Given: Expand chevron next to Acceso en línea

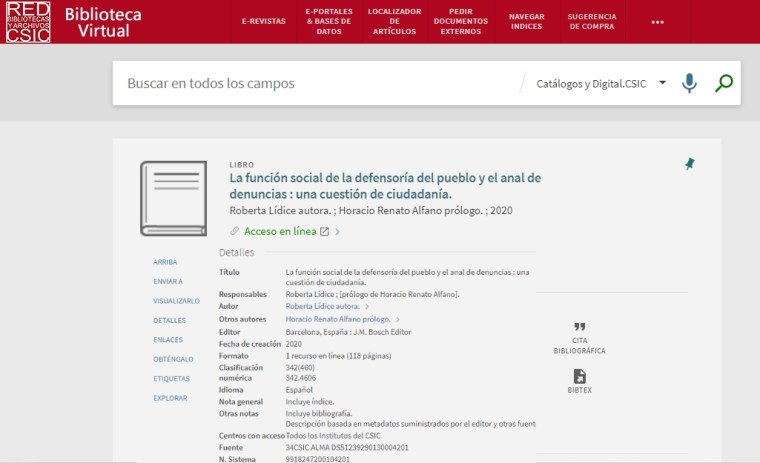Looking at the screenshot, I should 338,232.
